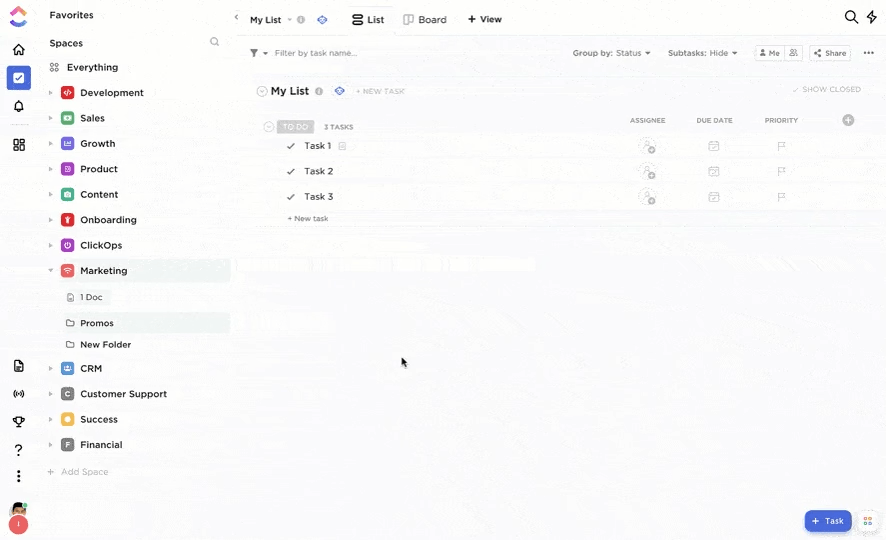
Task: Toggle Show Closed tasks
Action: click(x=827, y=90)
